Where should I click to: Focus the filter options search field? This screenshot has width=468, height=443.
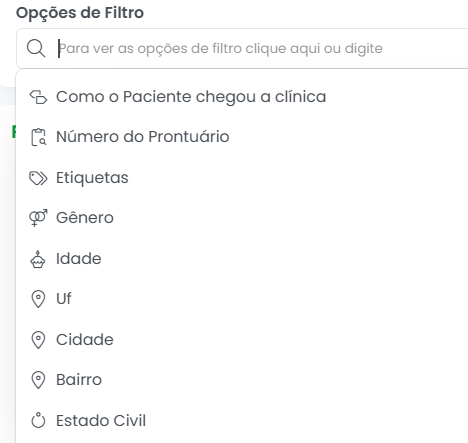click(x=242, y=49)
